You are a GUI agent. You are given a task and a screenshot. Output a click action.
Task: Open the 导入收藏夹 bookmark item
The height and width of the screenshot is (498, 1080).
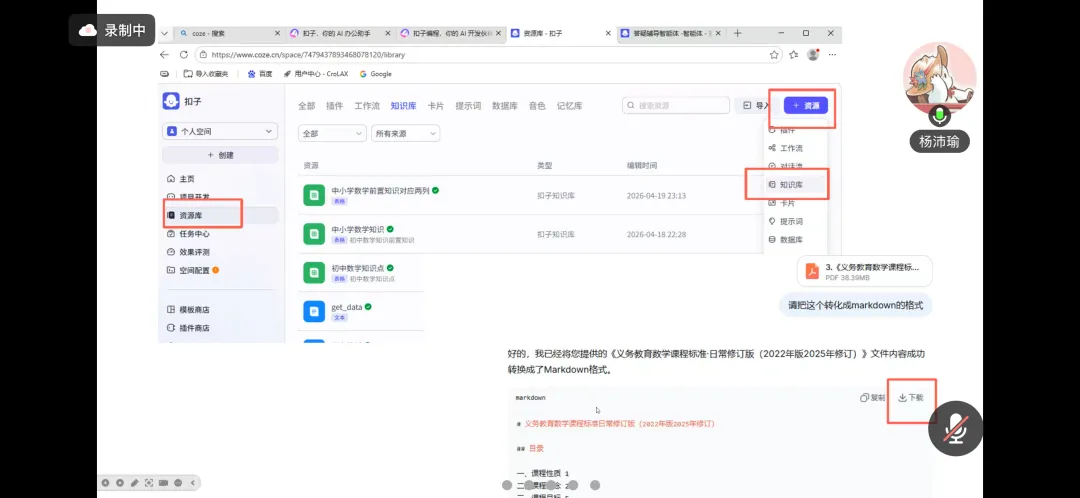(206, 74)
